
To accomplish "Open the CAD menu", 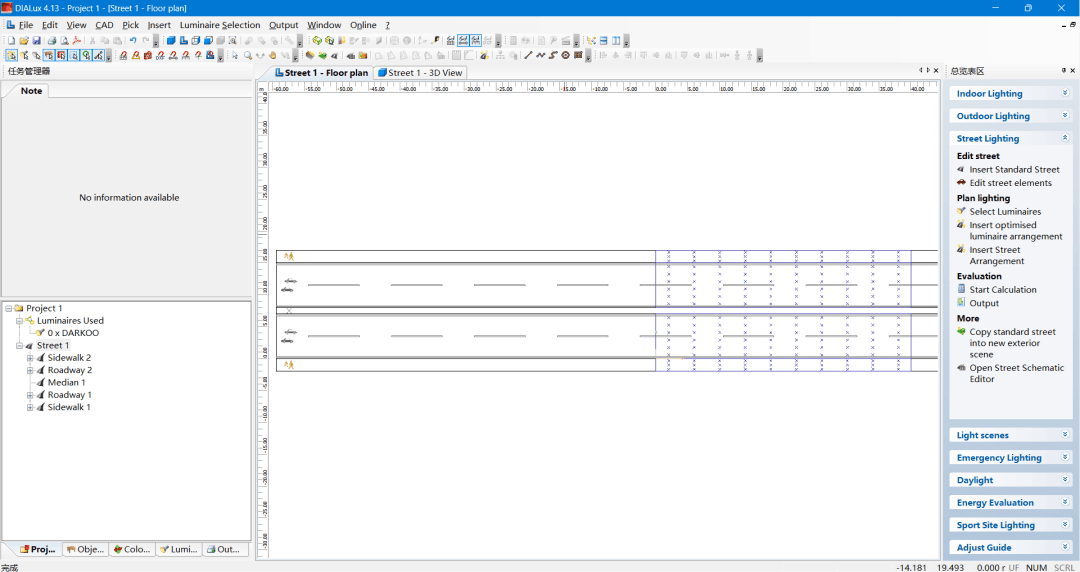I will 104,25.
